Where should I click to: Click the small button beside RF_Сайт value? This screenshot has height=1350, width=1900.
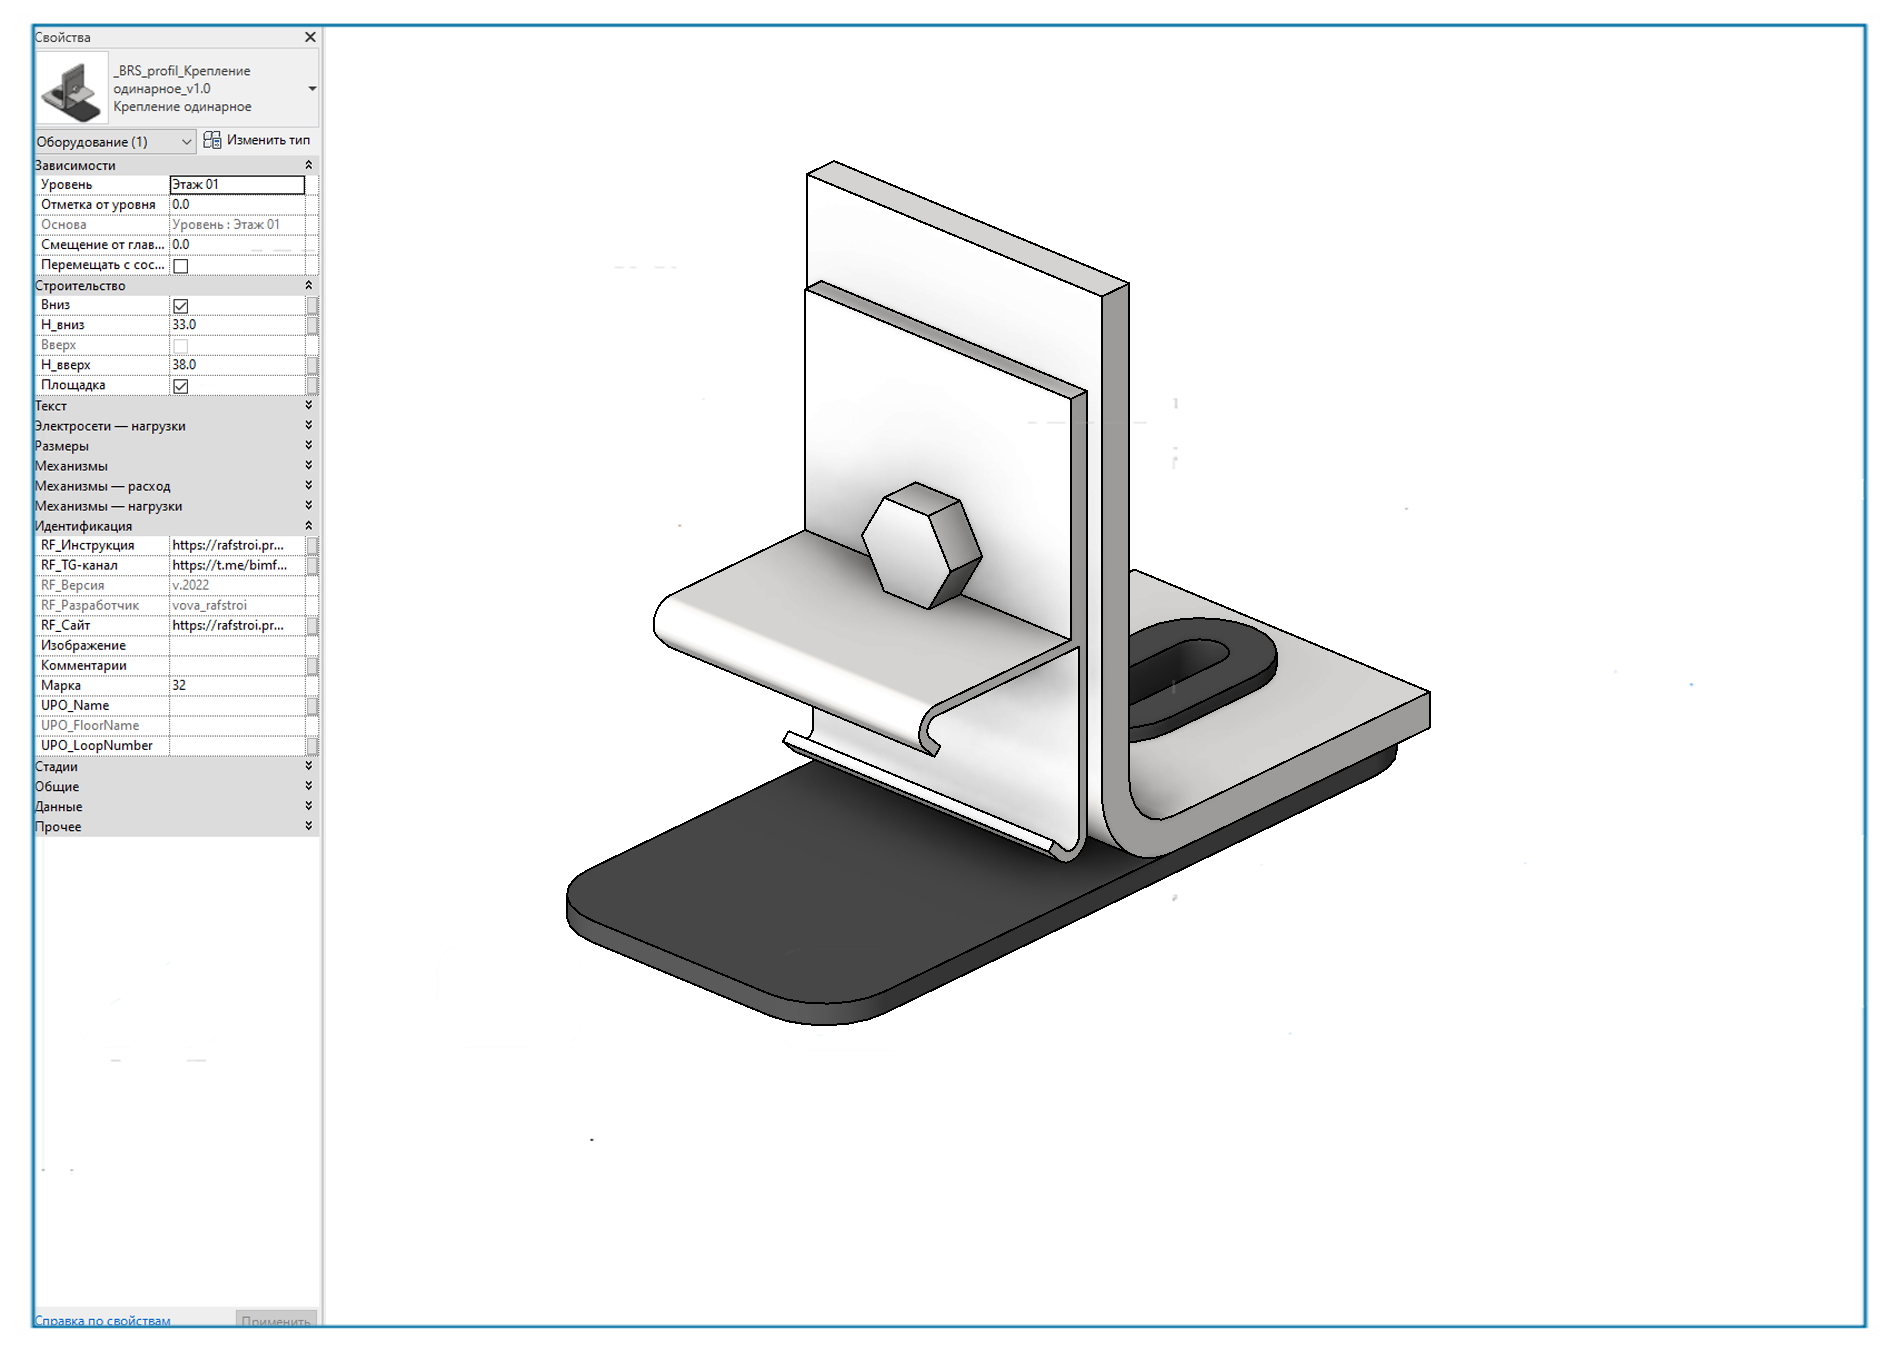pos(312,626)
